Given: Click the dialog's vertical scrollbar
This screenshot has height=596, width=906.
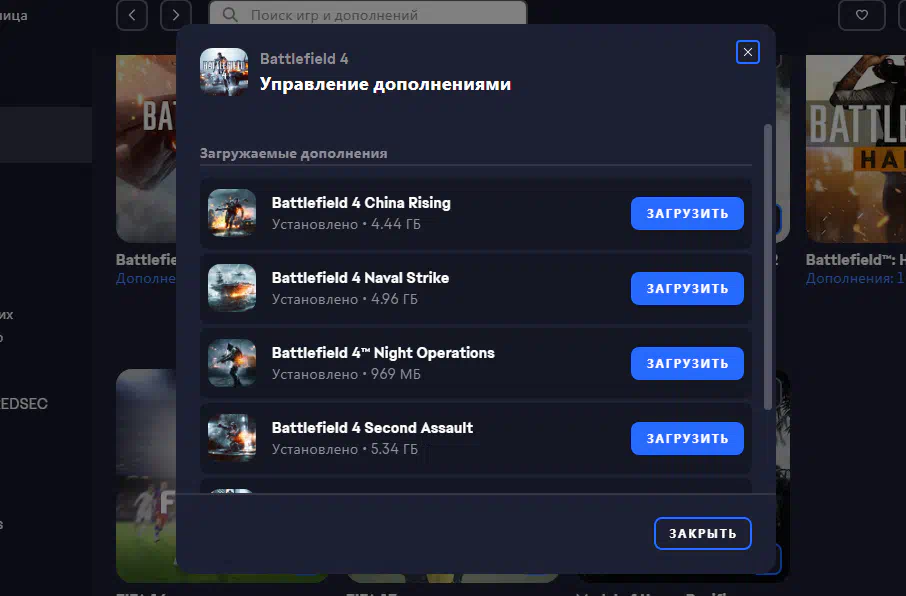Looking at the screenshot, I should coord(768,267).
